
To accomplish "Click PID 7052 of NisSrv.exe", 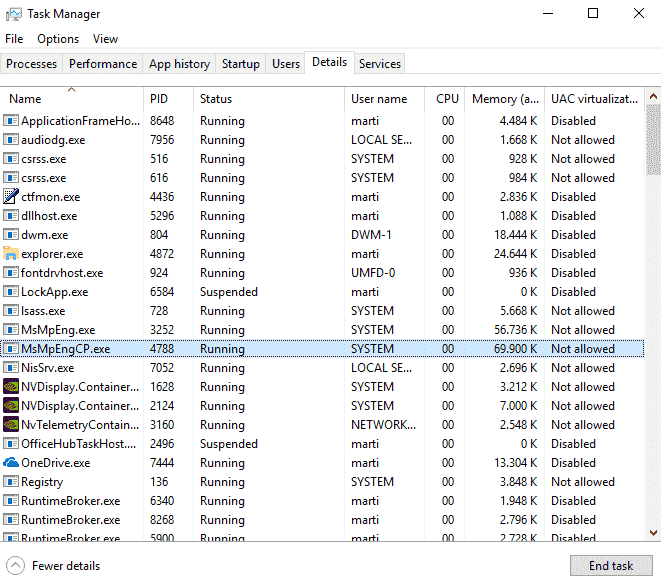I will [x=162, y=368].
